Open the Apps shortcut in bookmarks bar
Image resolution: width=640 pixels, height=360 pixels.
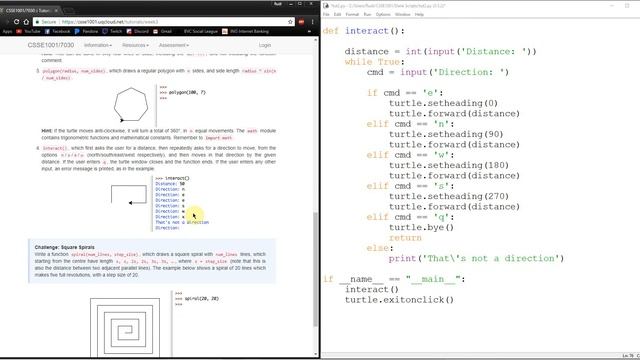[x=7, y=31]
